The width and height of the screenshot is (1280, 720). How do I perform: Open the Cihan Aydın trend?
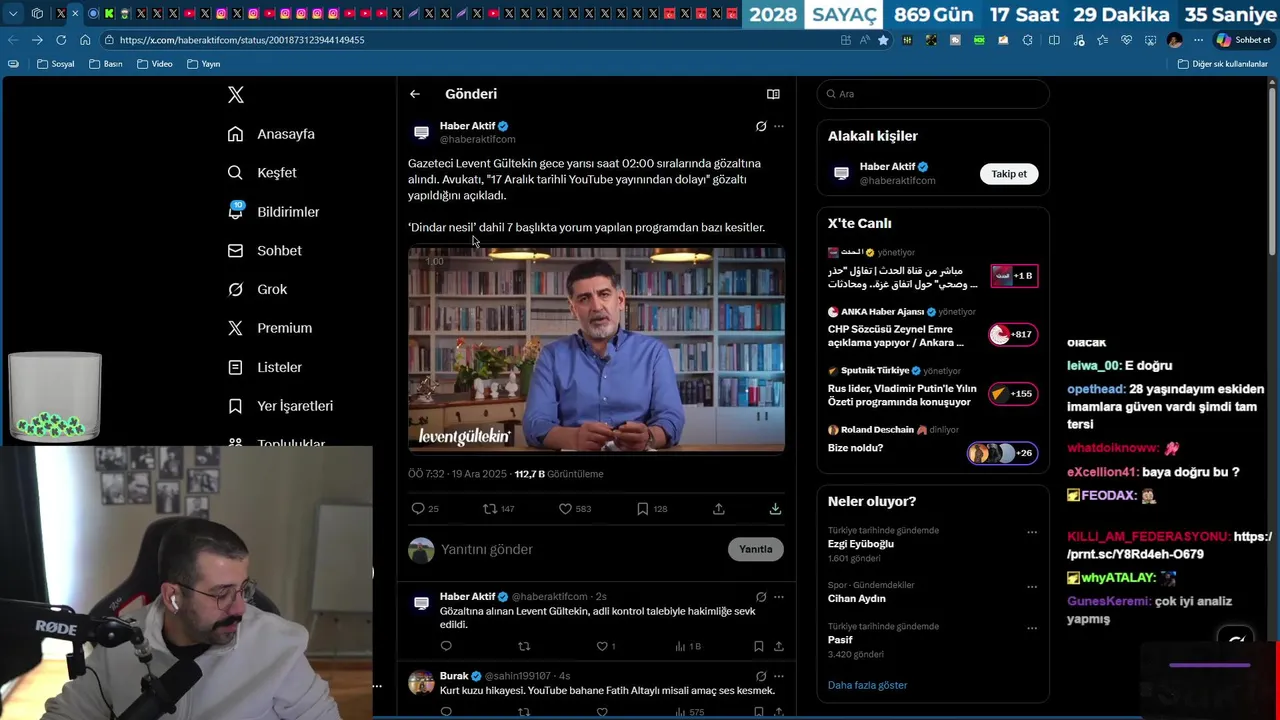tap(857, 599)
